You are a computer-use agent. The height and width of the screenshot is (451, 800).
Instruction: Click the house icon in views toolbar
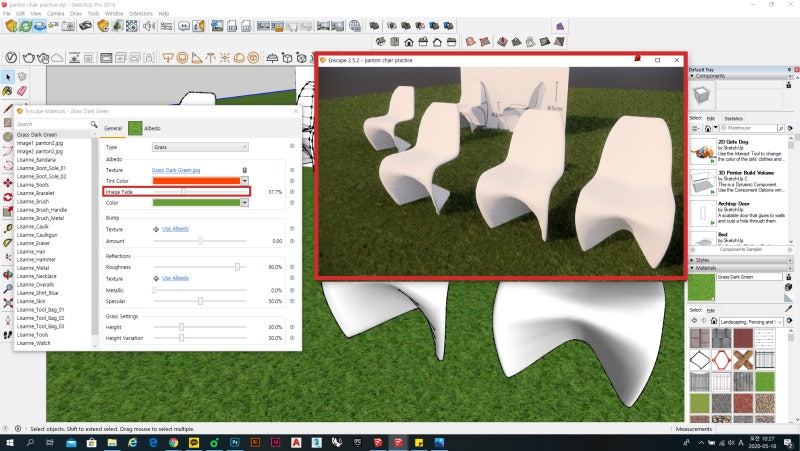point(409,42)
